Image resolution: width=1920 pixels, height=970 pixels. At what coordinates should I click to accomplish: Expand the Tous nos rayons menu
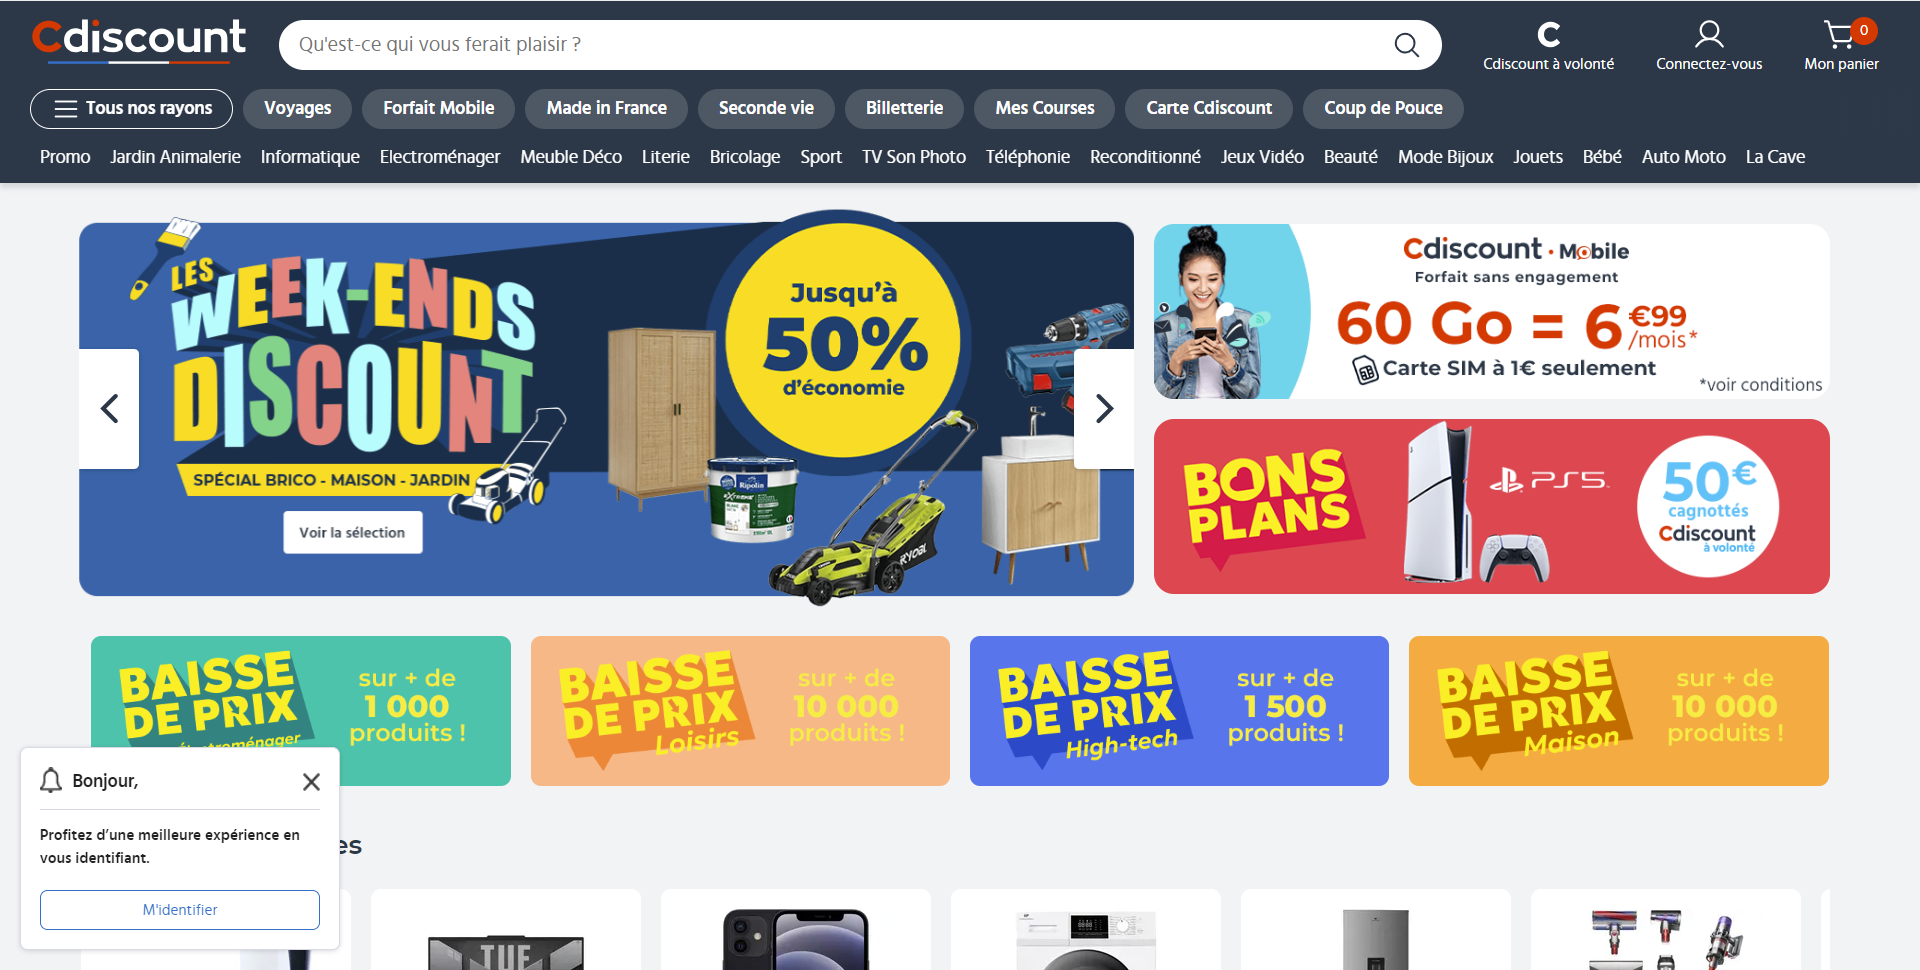(131, 108)
